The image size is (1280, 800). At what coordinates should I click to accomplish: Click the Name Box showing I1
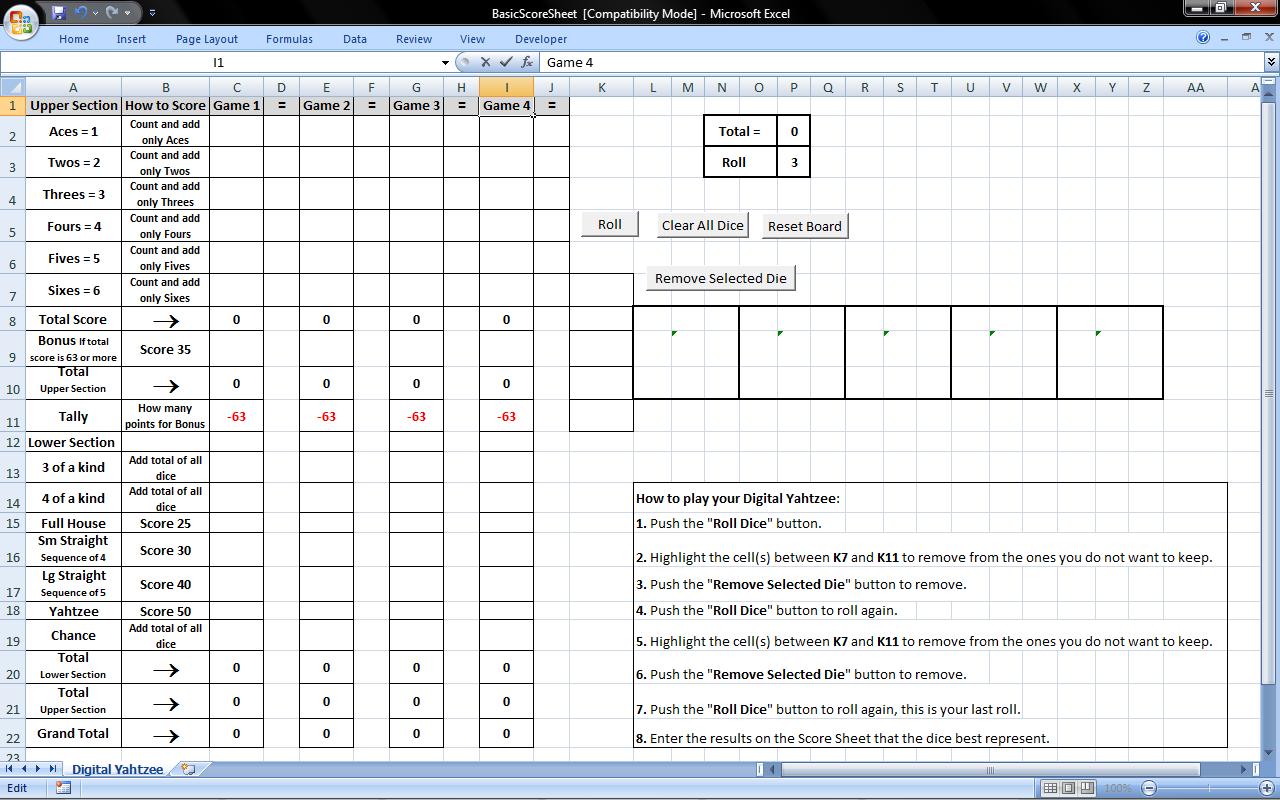click(219, 62)
